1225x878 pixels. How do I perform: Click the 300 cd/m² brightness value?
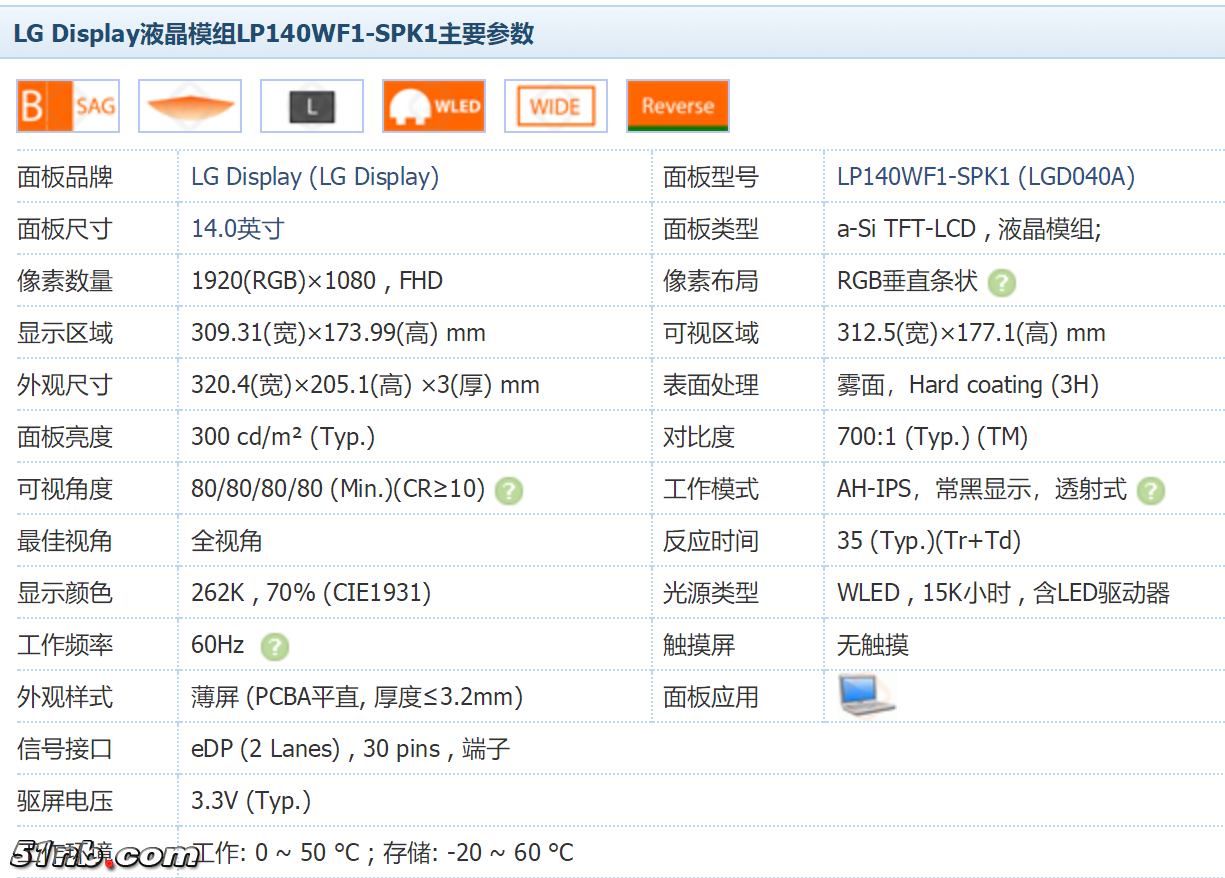[x=283, y=437]
